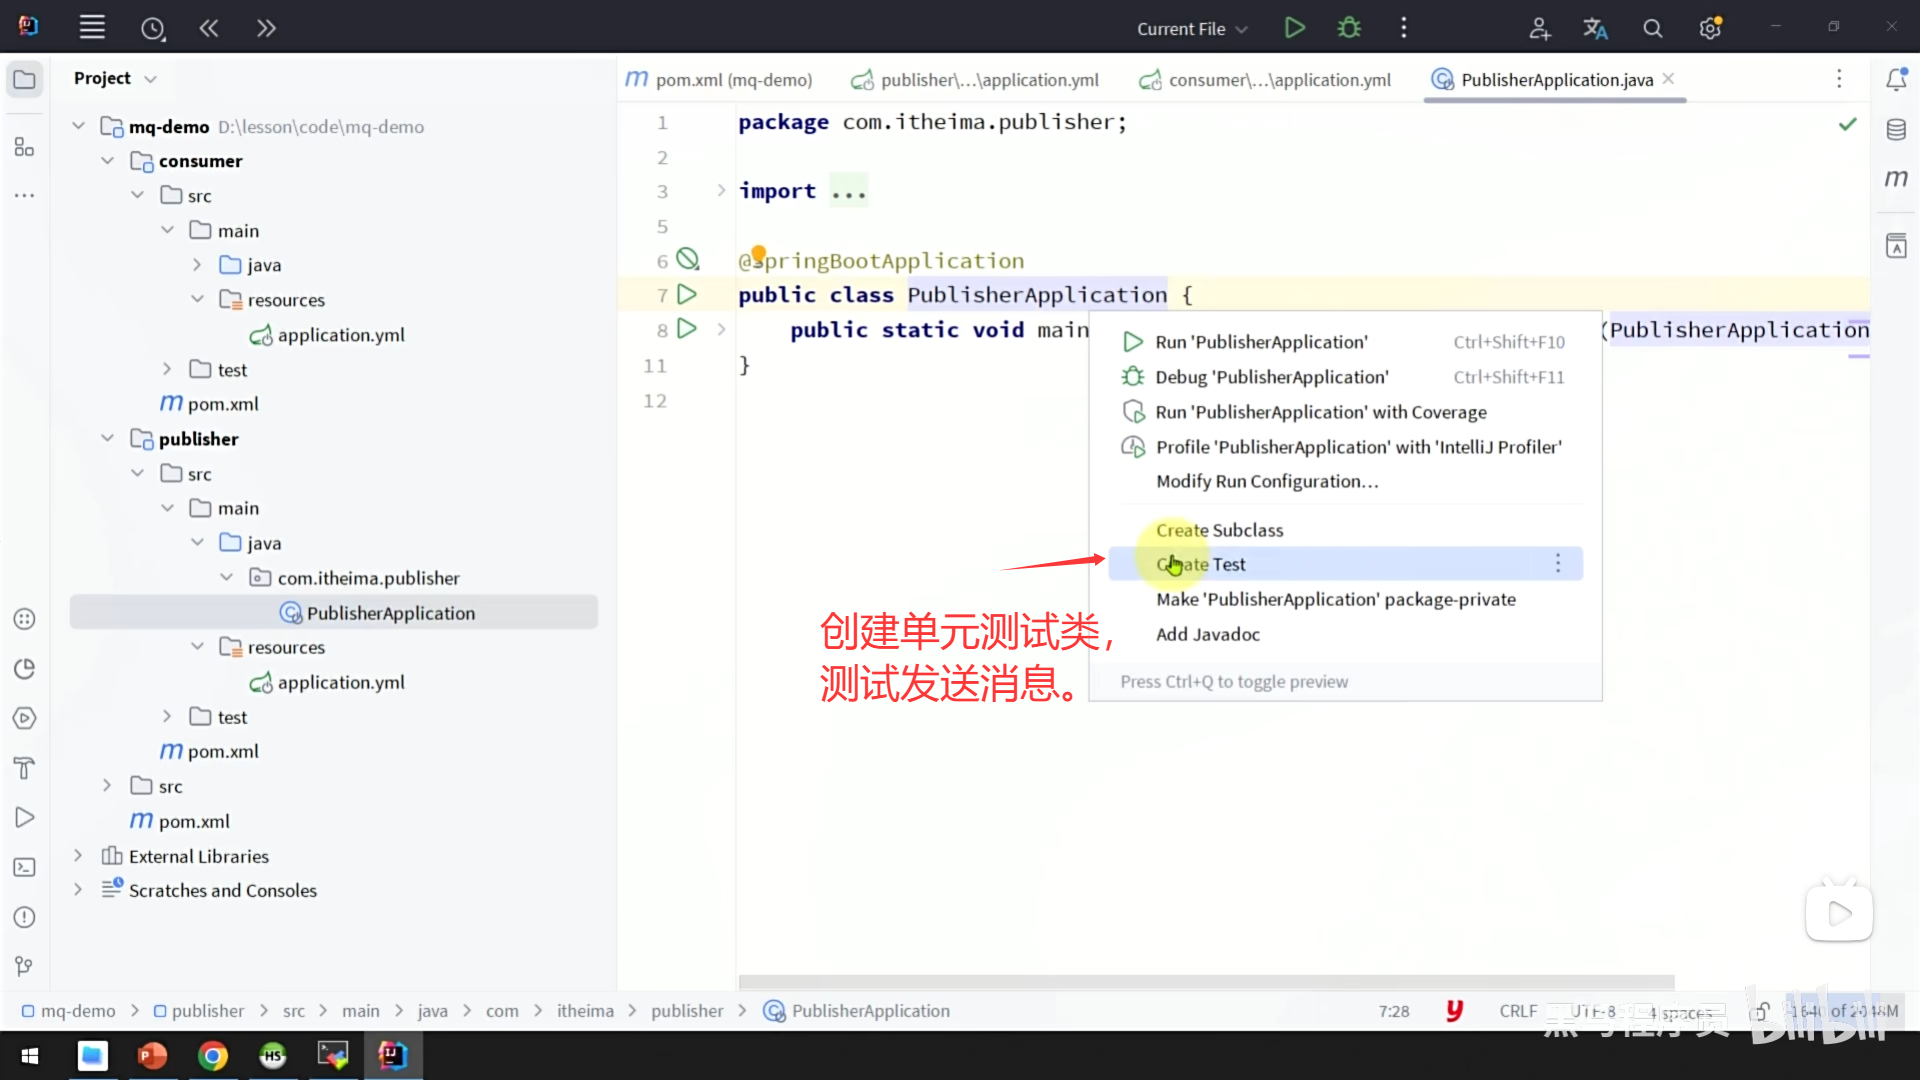1920x1080 pixels.
Task: Open the Maven tool window icon
Action: click(x=1896, y=179)
